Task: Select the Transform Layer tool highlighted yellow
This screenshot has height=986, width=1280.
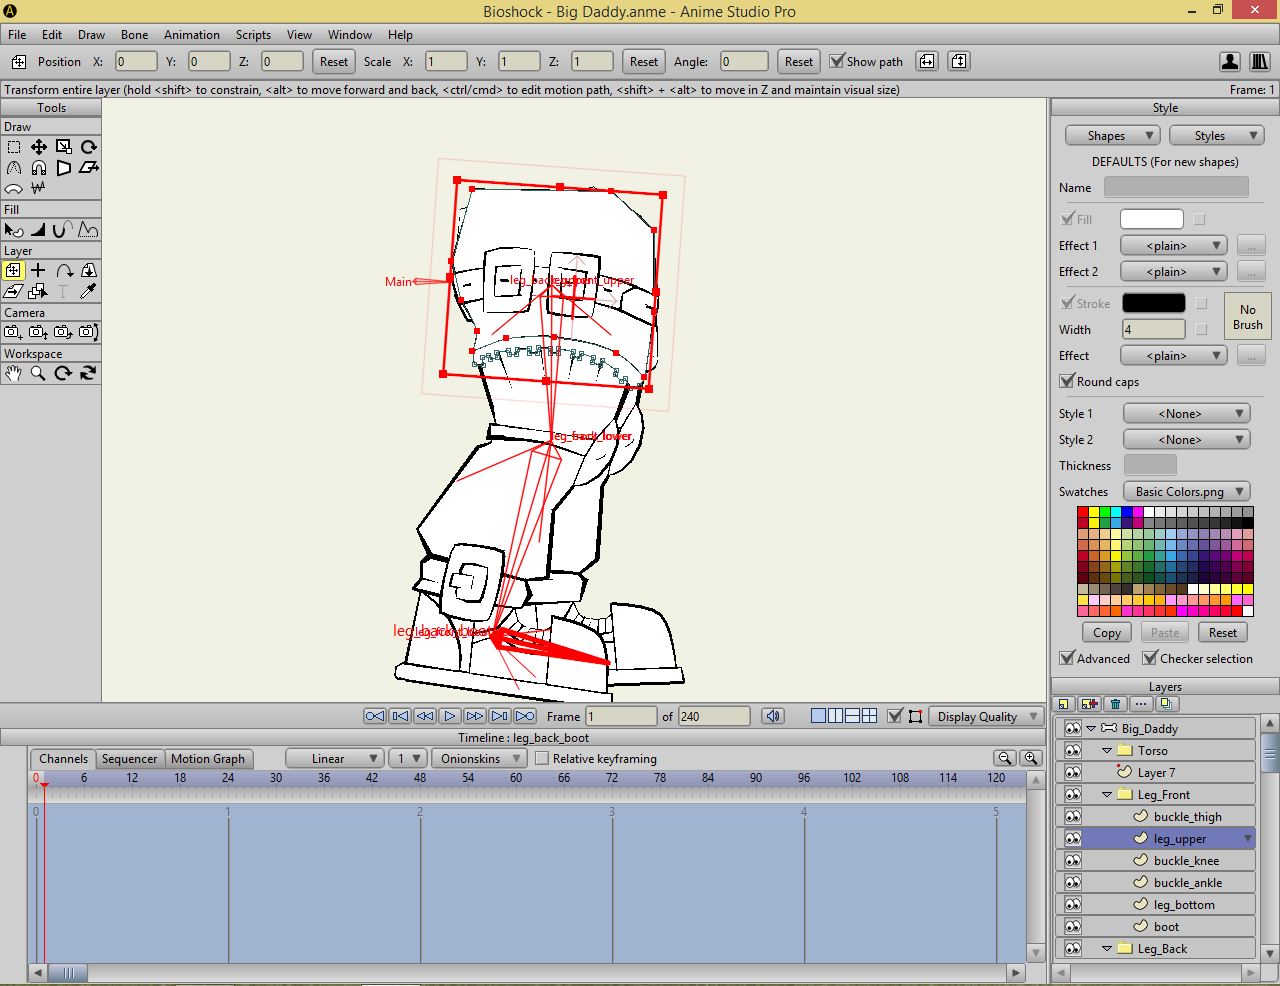Action: 13,270
